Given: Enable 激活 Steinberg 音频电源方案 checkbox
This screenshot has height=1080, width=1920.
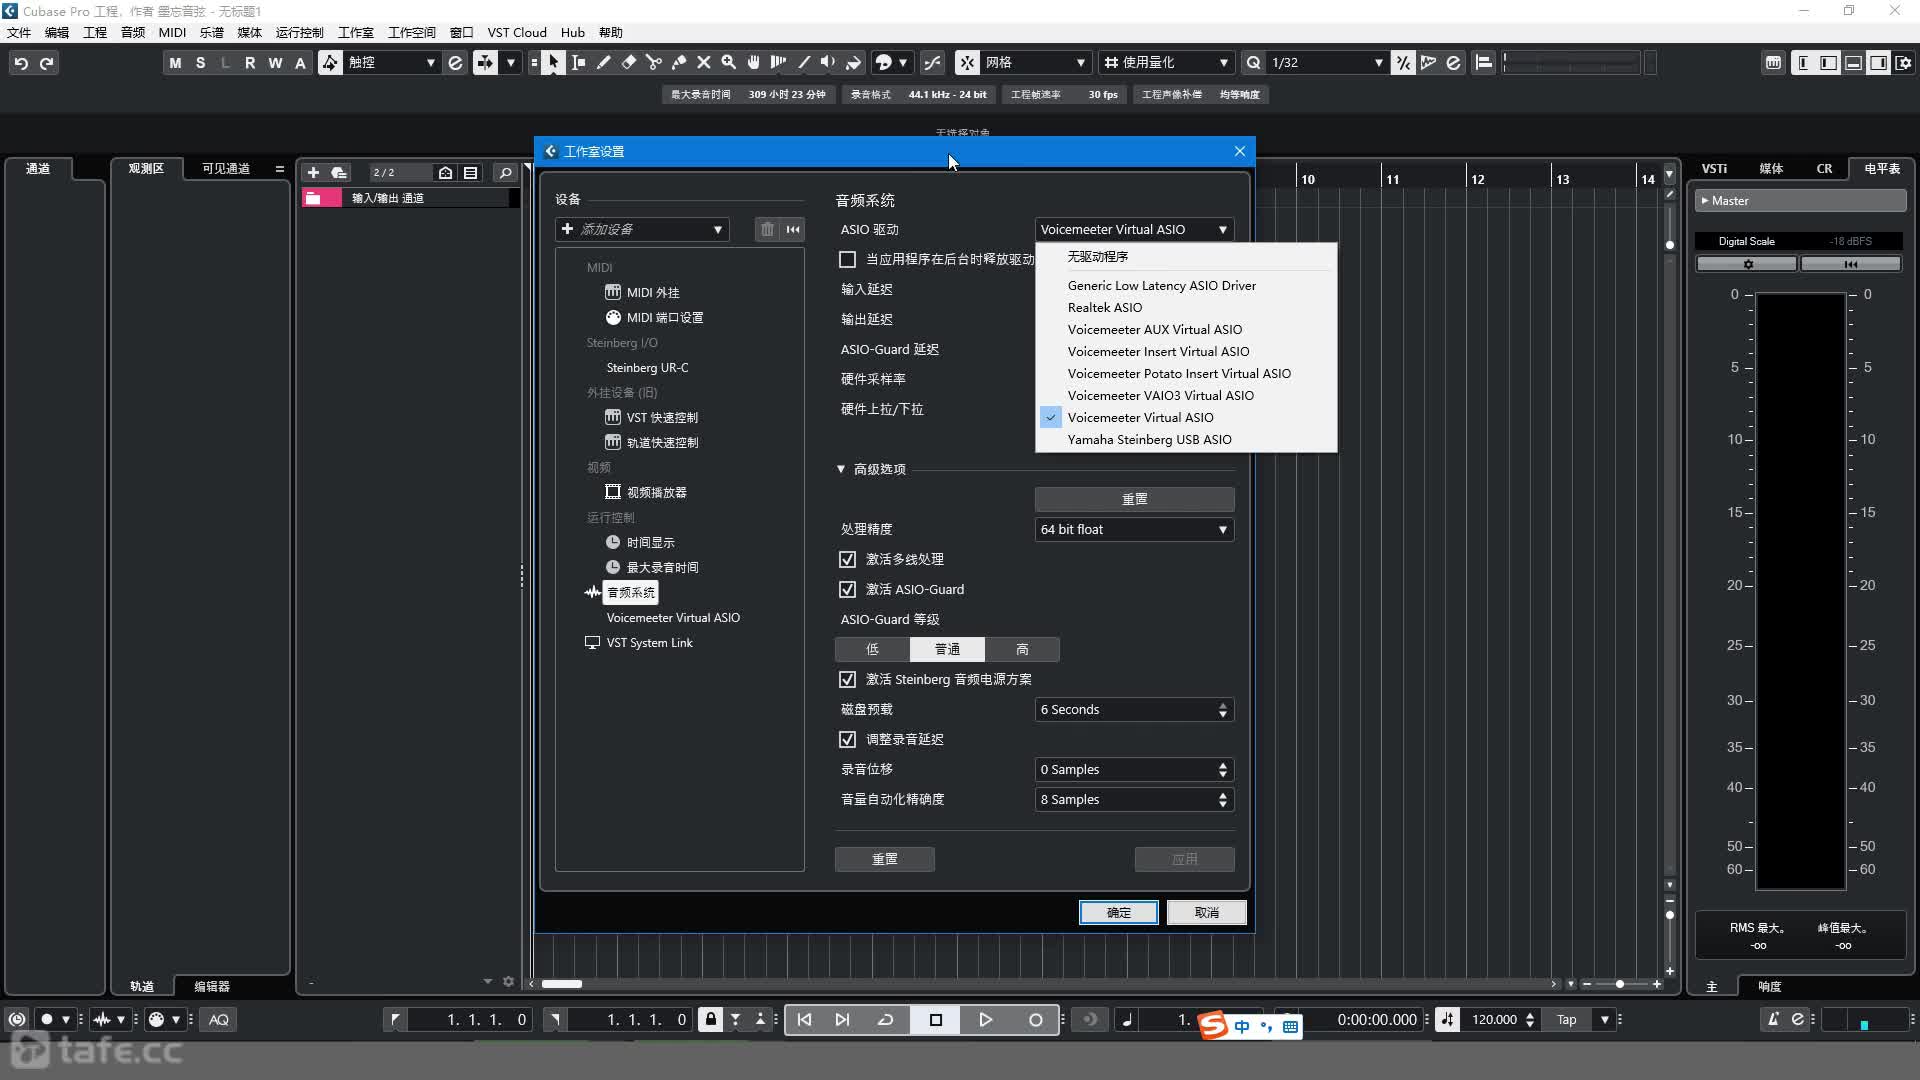Looking at the screenshot, I should coord(848,679).
